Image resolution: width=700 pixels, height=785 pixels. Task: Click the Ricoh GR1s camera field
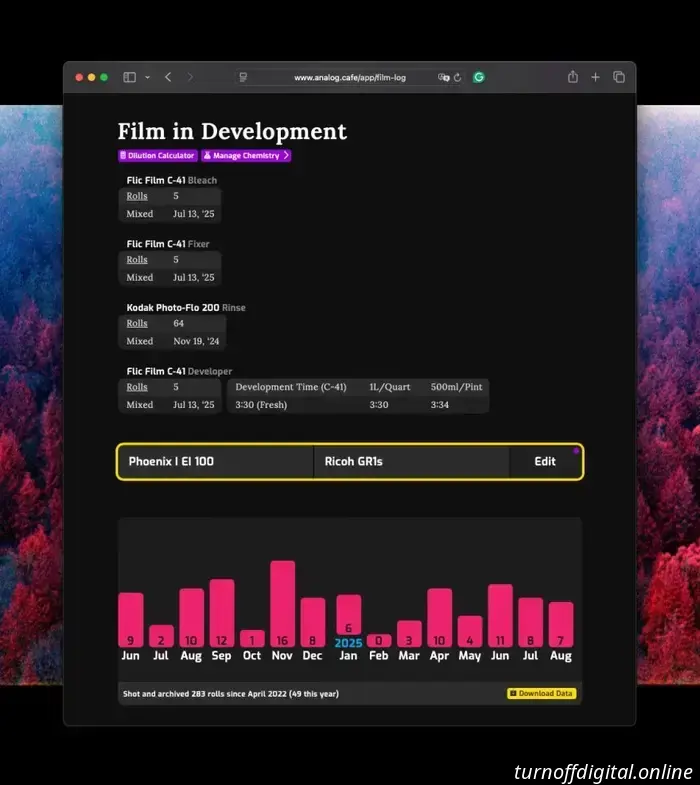point(411,462)
